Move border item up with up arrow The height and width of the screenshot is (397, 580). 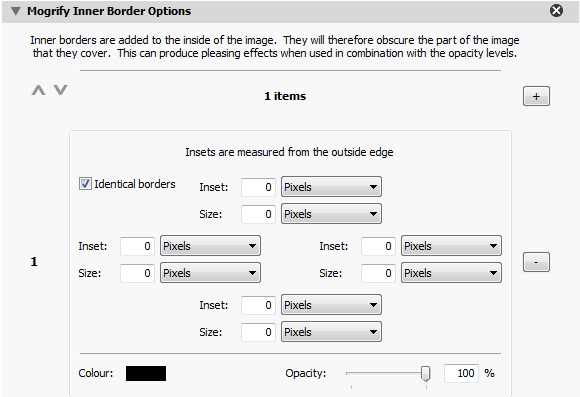[38, 90]
